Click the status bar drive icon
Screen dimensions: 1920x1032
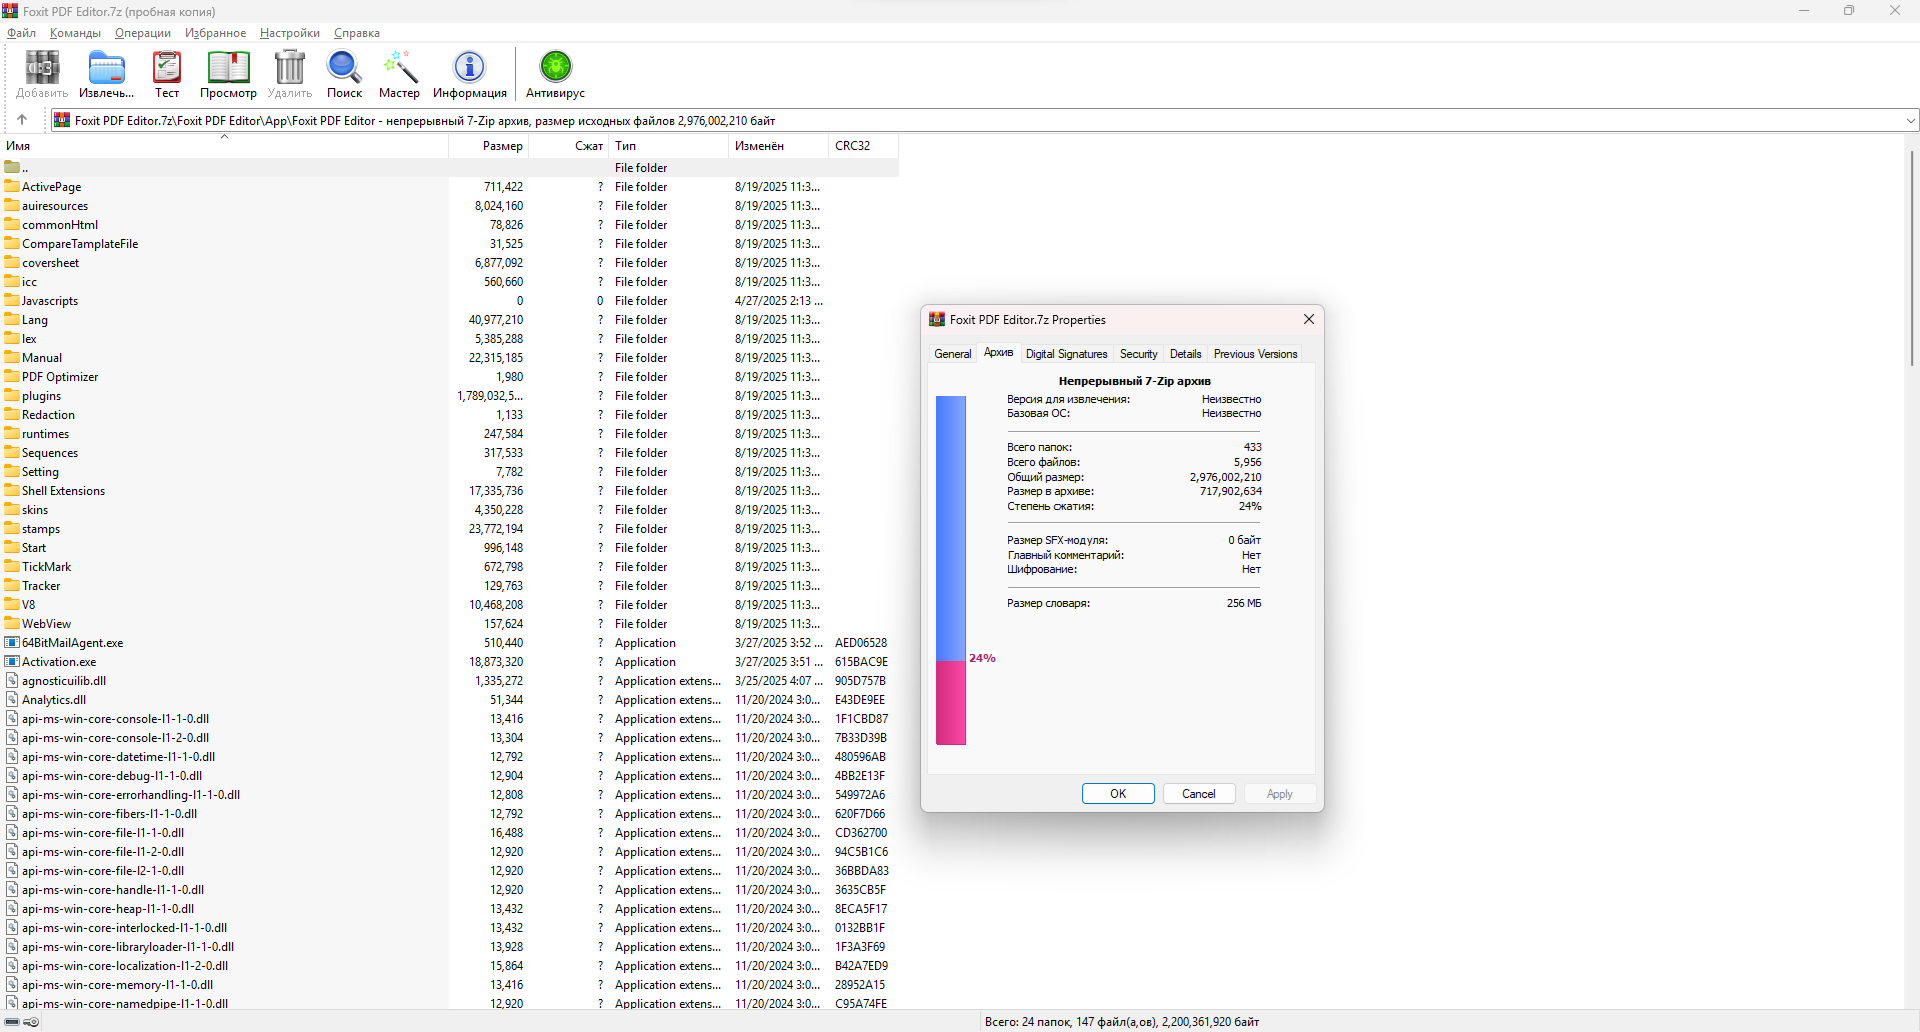click(x=13, y=1022)
